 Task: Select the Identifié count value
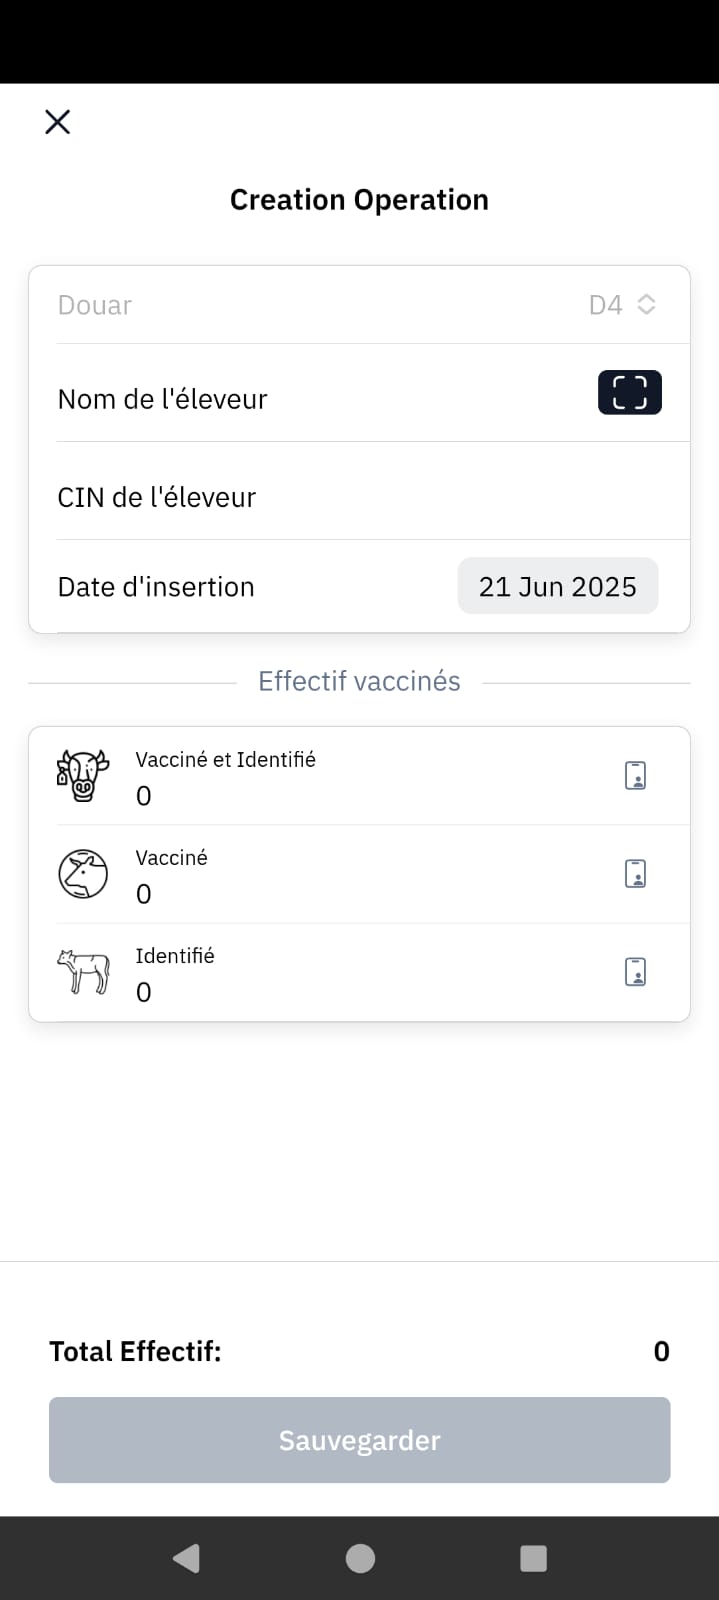[144, 992]
